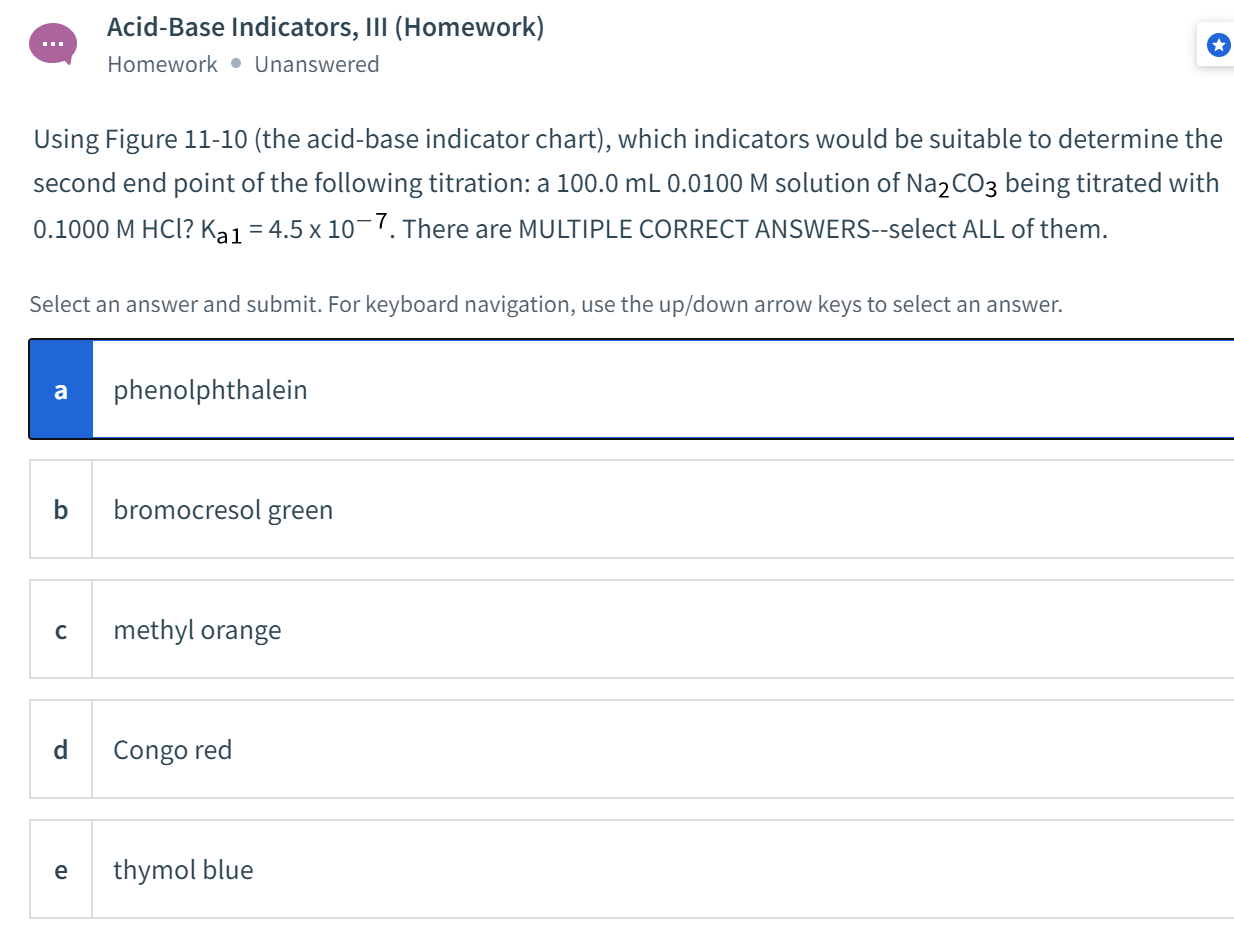This screenshot has width=1234, height=934.
Task: Click the letter badge 'e' next to thymol blue
Action: (x=60, y=869)
